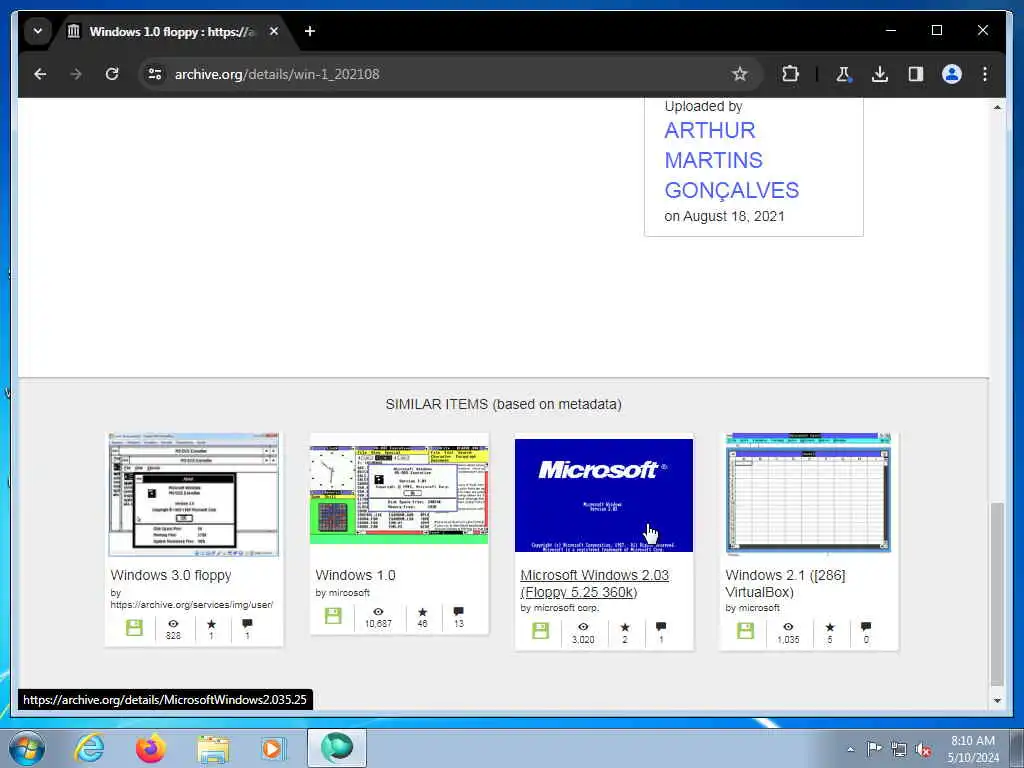Click 'by microsoft corp.' text

tap(559, 608)
